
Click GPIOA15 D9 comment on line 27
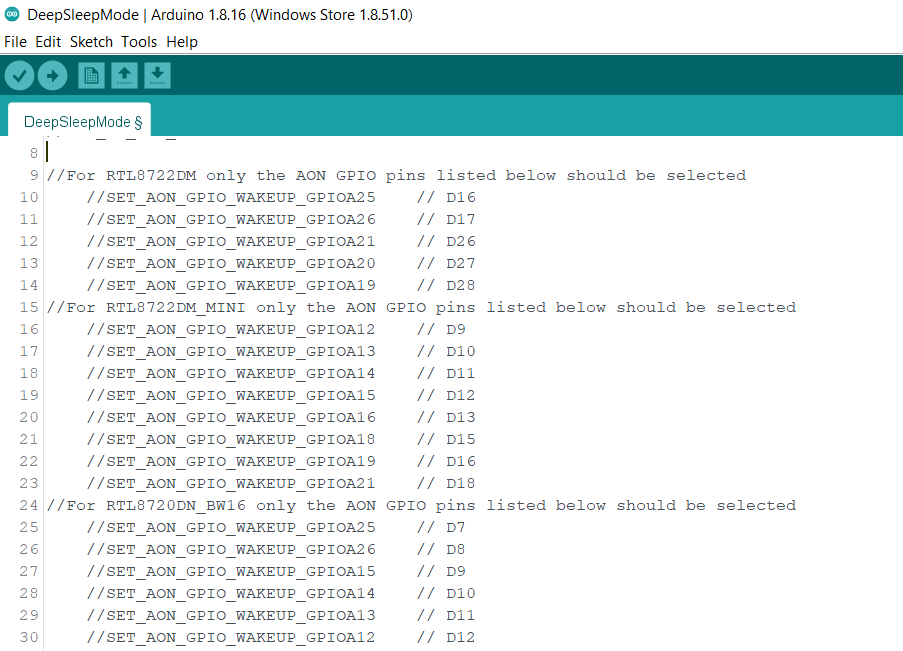(x=276, y=571)
